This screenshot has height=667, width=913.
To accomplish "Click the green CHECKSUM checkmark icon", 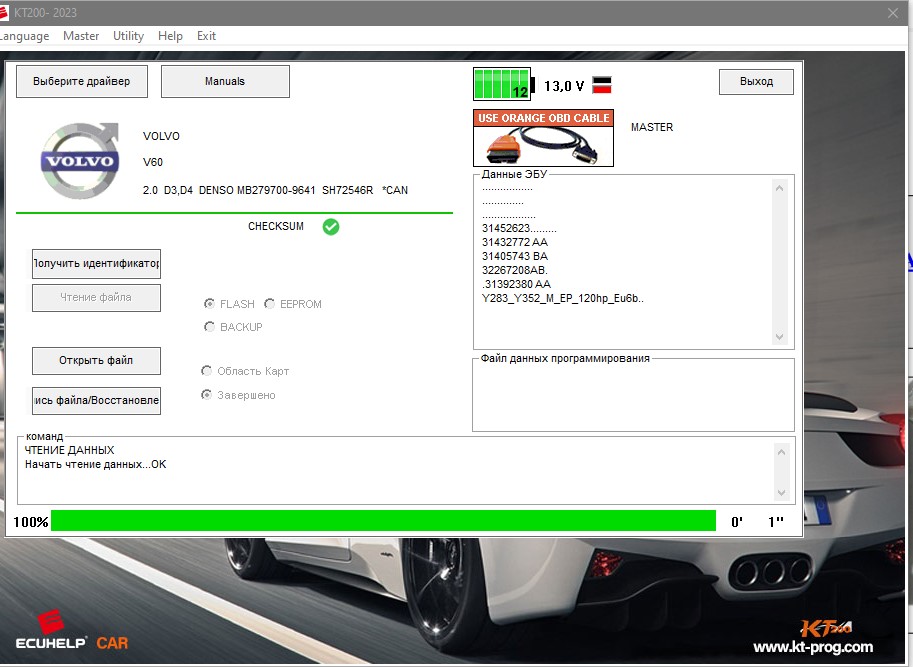I will click(331, 227).
